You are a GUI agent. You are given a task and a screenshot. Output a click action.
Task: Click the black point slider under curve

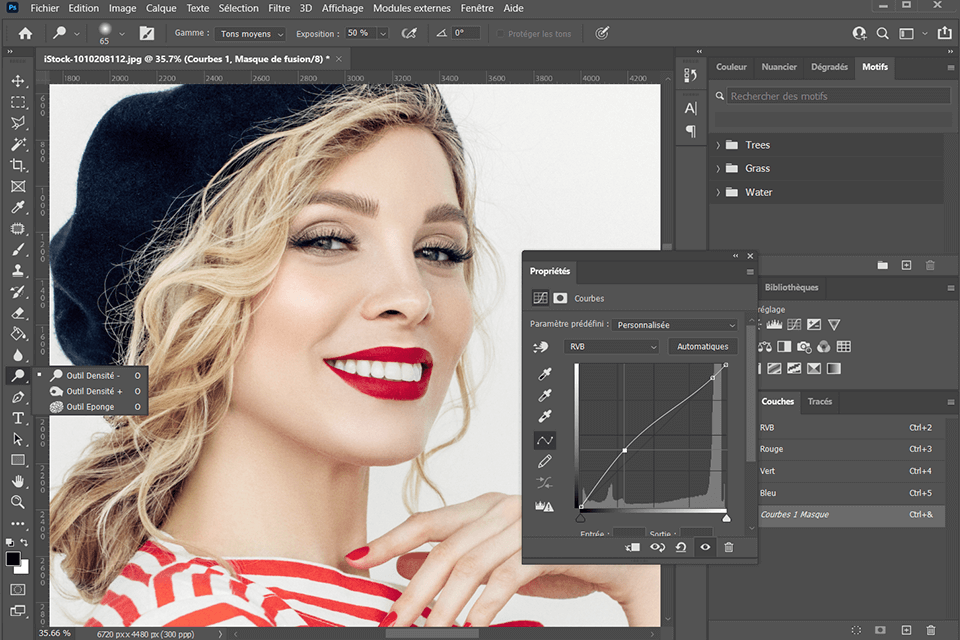tap(580, 519)
